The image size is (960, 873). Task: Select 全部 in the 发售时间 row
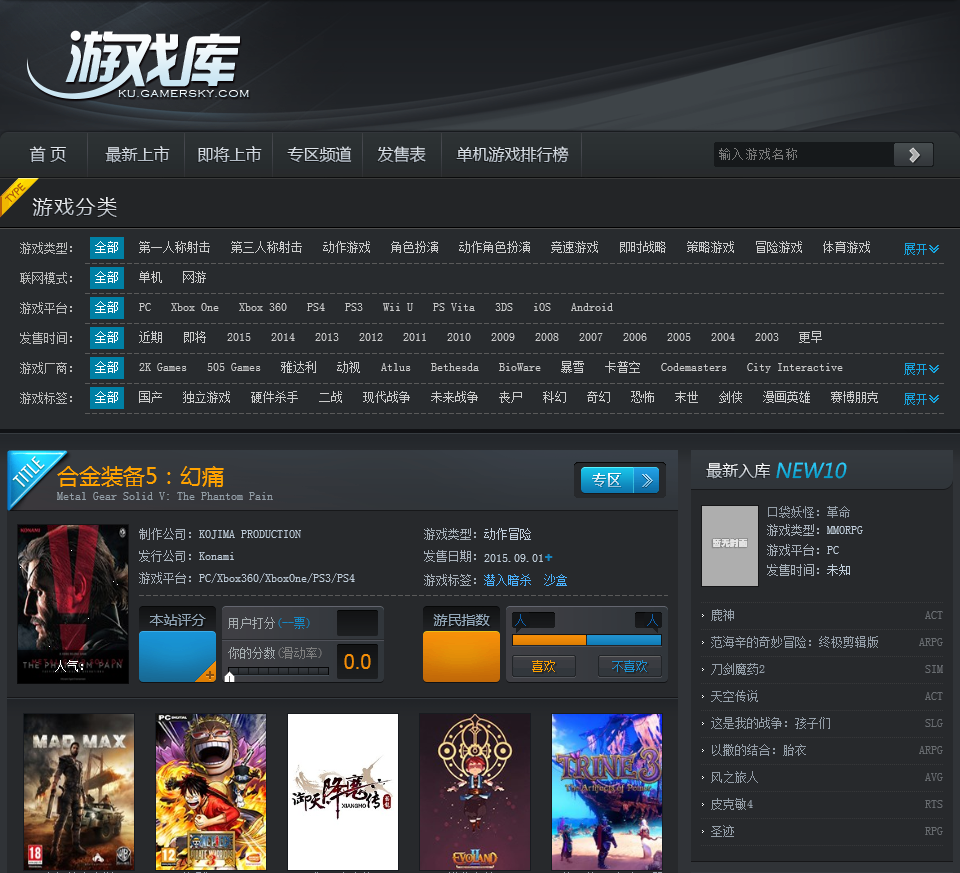click(107, 337)
